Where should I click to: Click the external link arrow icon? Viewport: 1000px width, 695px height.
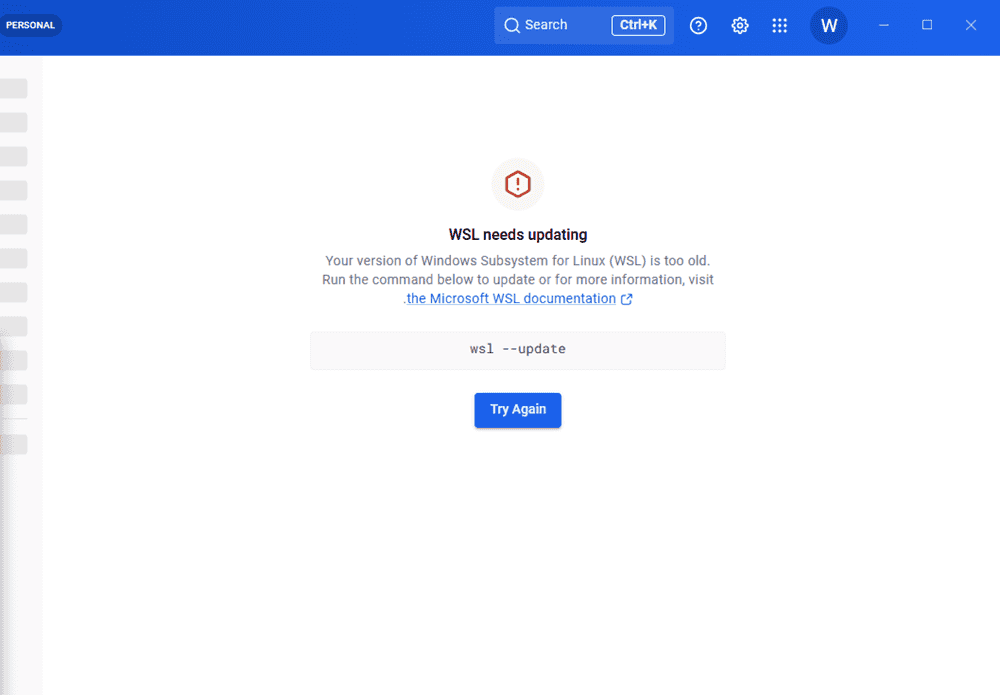coord(627,299)
